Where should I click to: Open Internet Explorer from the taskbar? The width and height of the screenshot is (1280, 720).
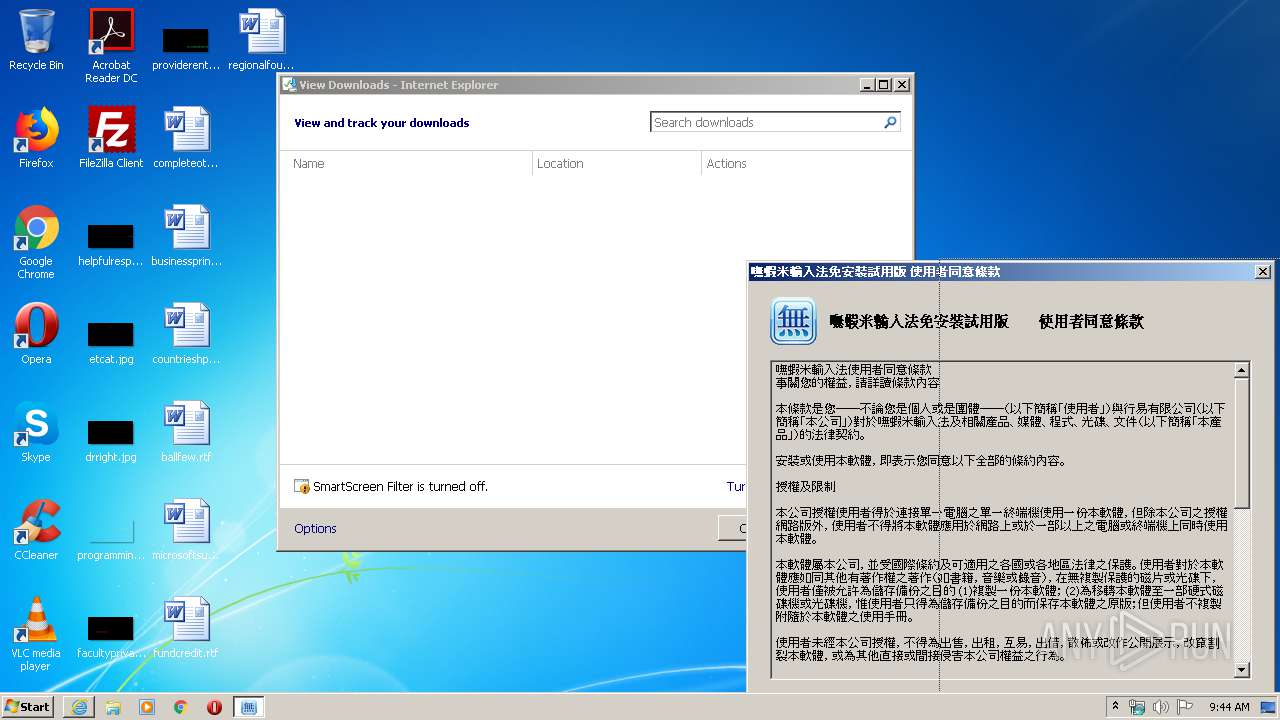pyautogui.click(x=79, y=707)
